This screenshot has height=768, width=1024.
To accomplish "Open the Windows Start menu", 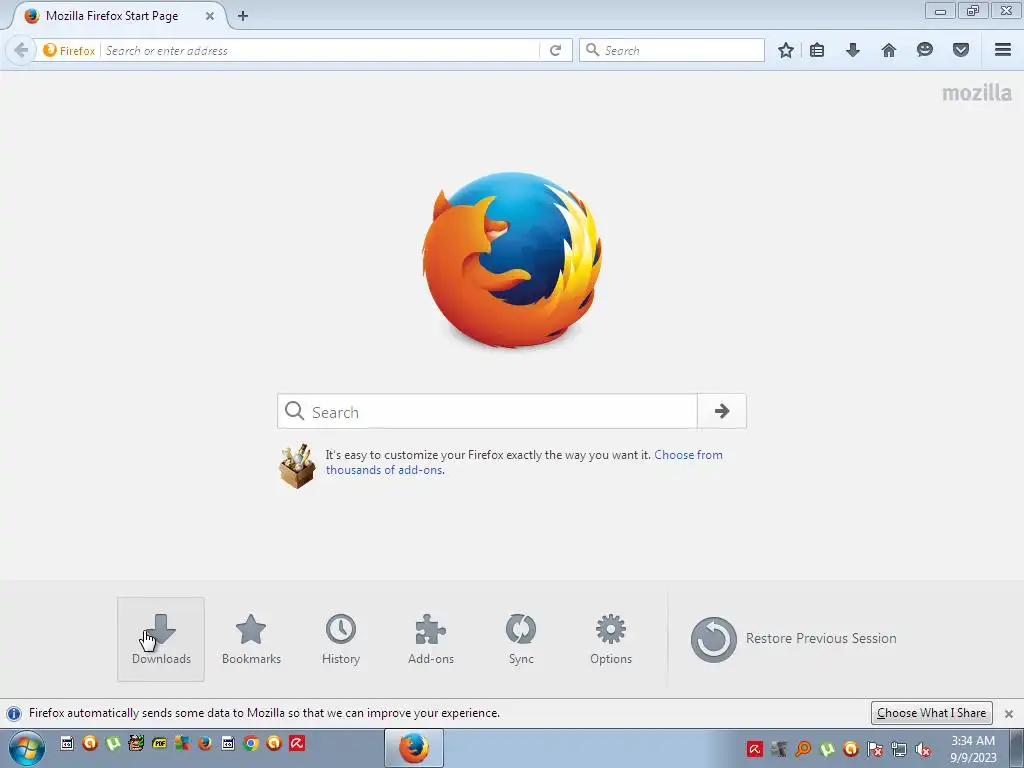I will point(27,748).
